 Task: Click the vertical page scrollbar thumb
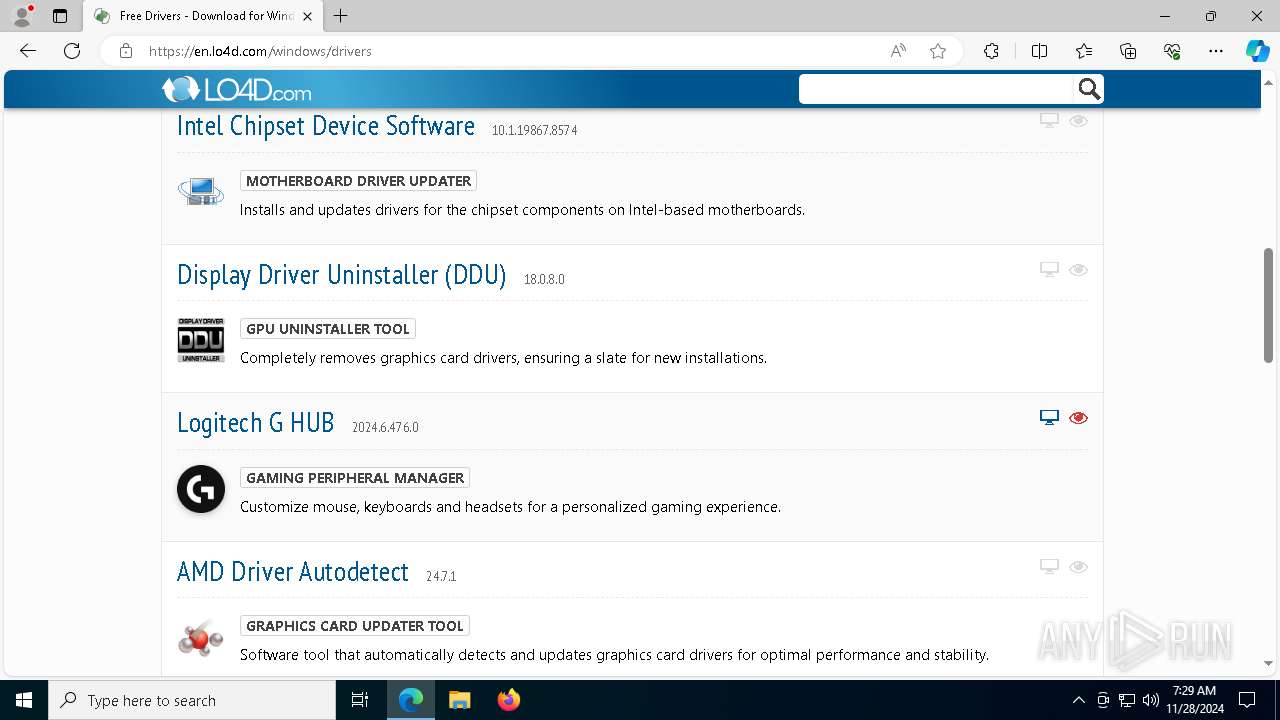point(1269,305)
